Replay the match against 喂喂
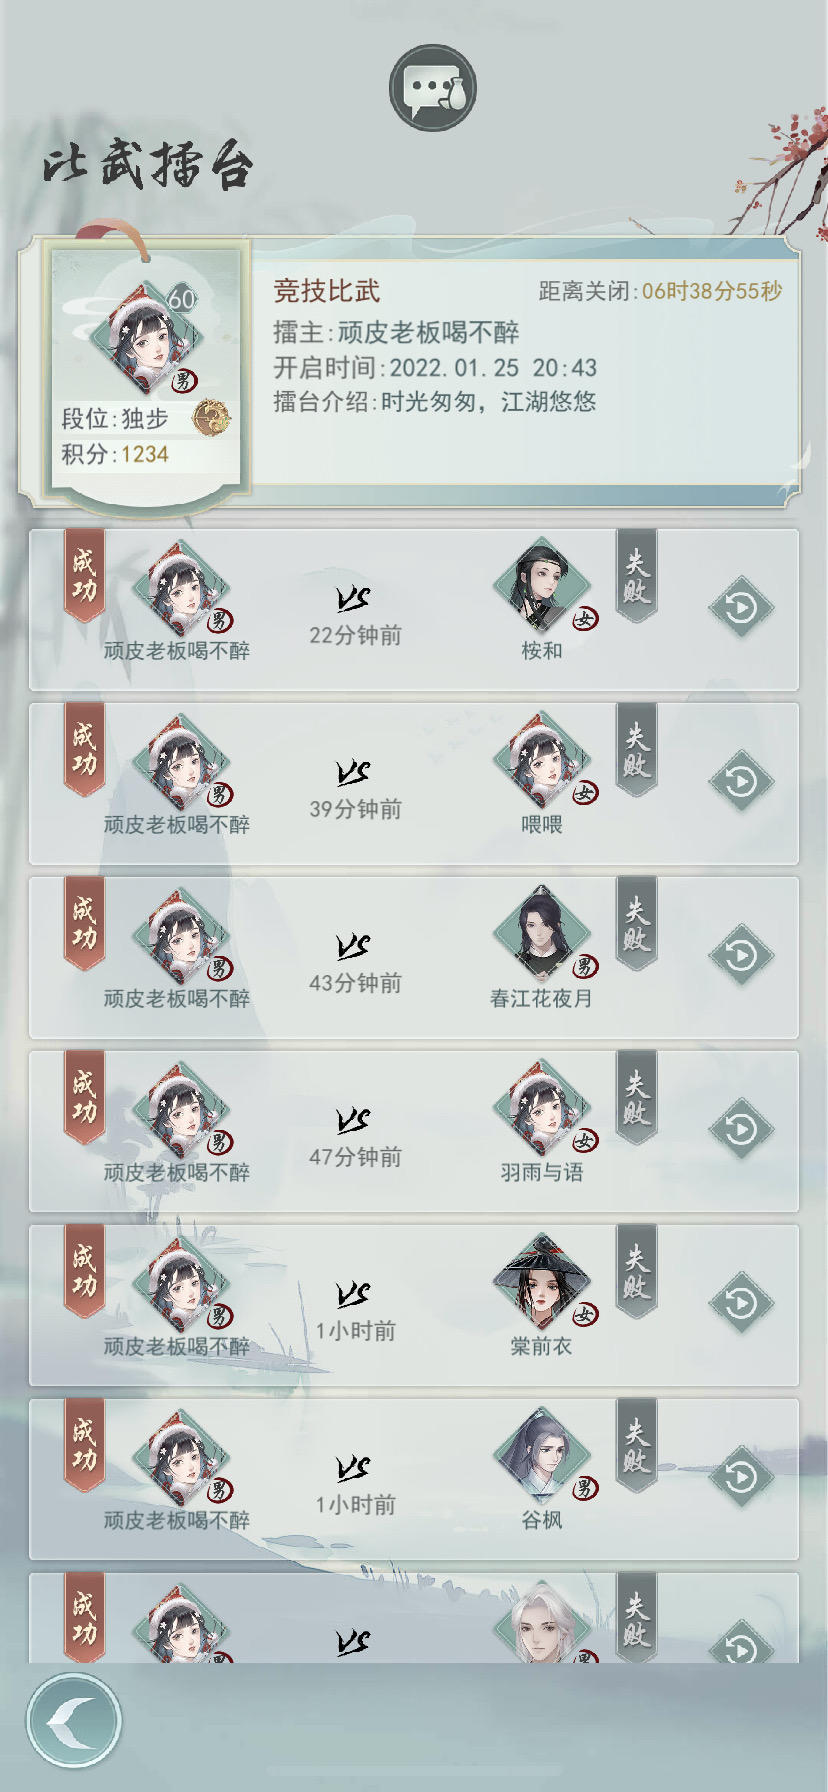828x1792 pixels. point(741,781)
